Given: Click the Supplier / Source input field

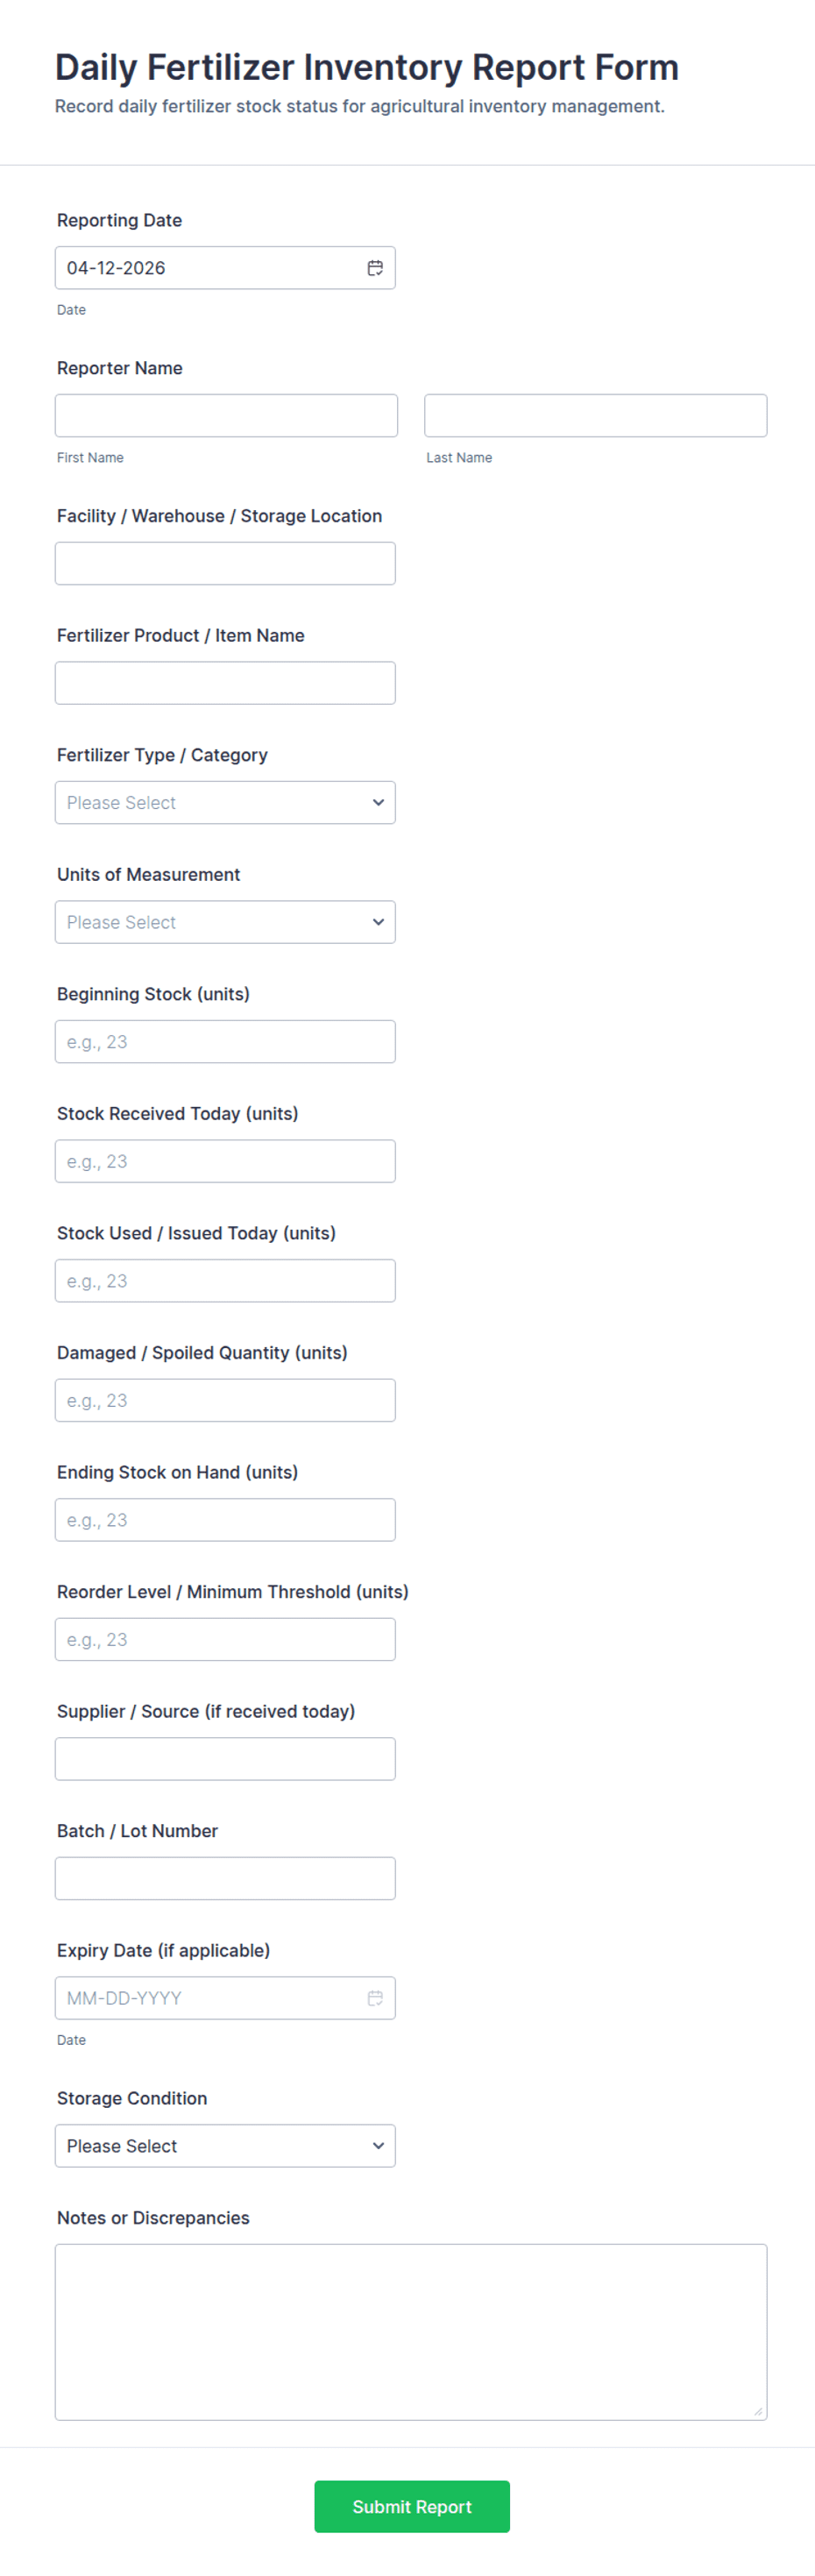Looking at the screenshot, I should [x=225, y=1759].
